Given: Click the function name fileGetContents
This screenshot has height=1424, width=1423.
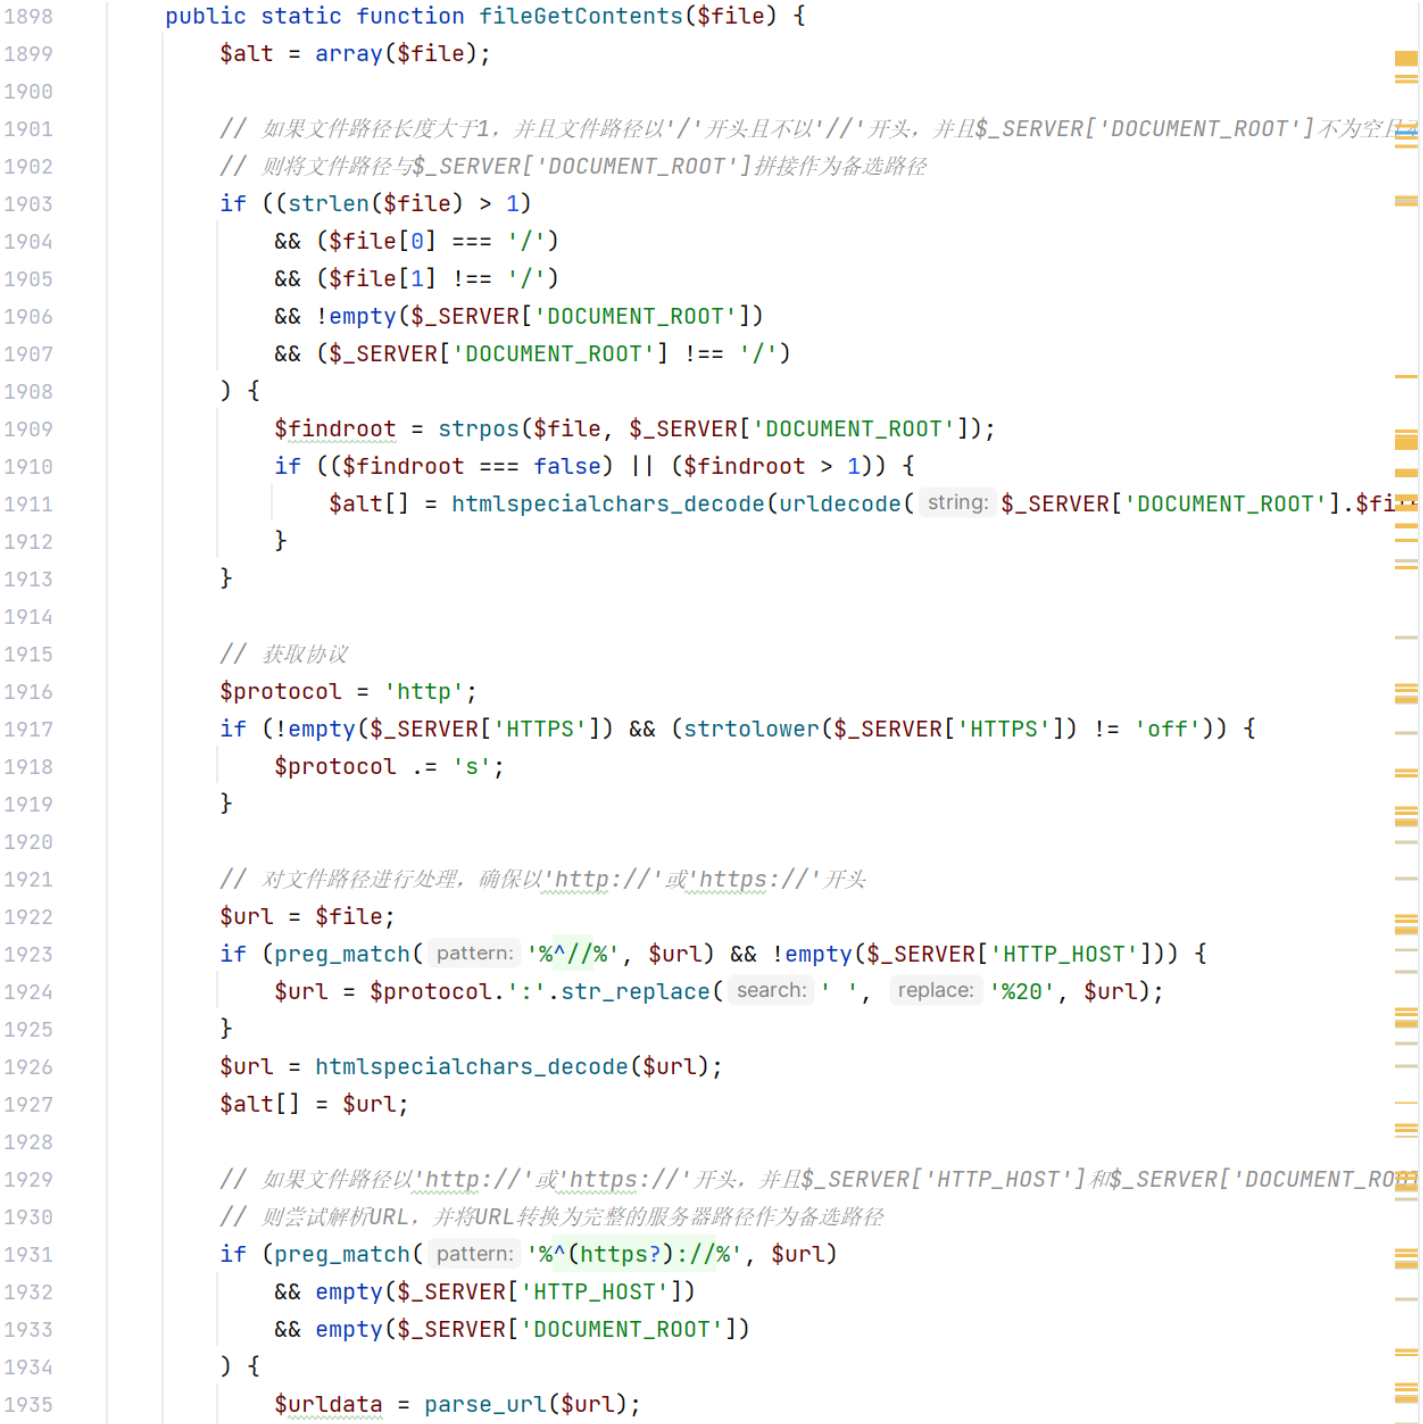Looking at the screenshot, I should click(x=580, y=16).
